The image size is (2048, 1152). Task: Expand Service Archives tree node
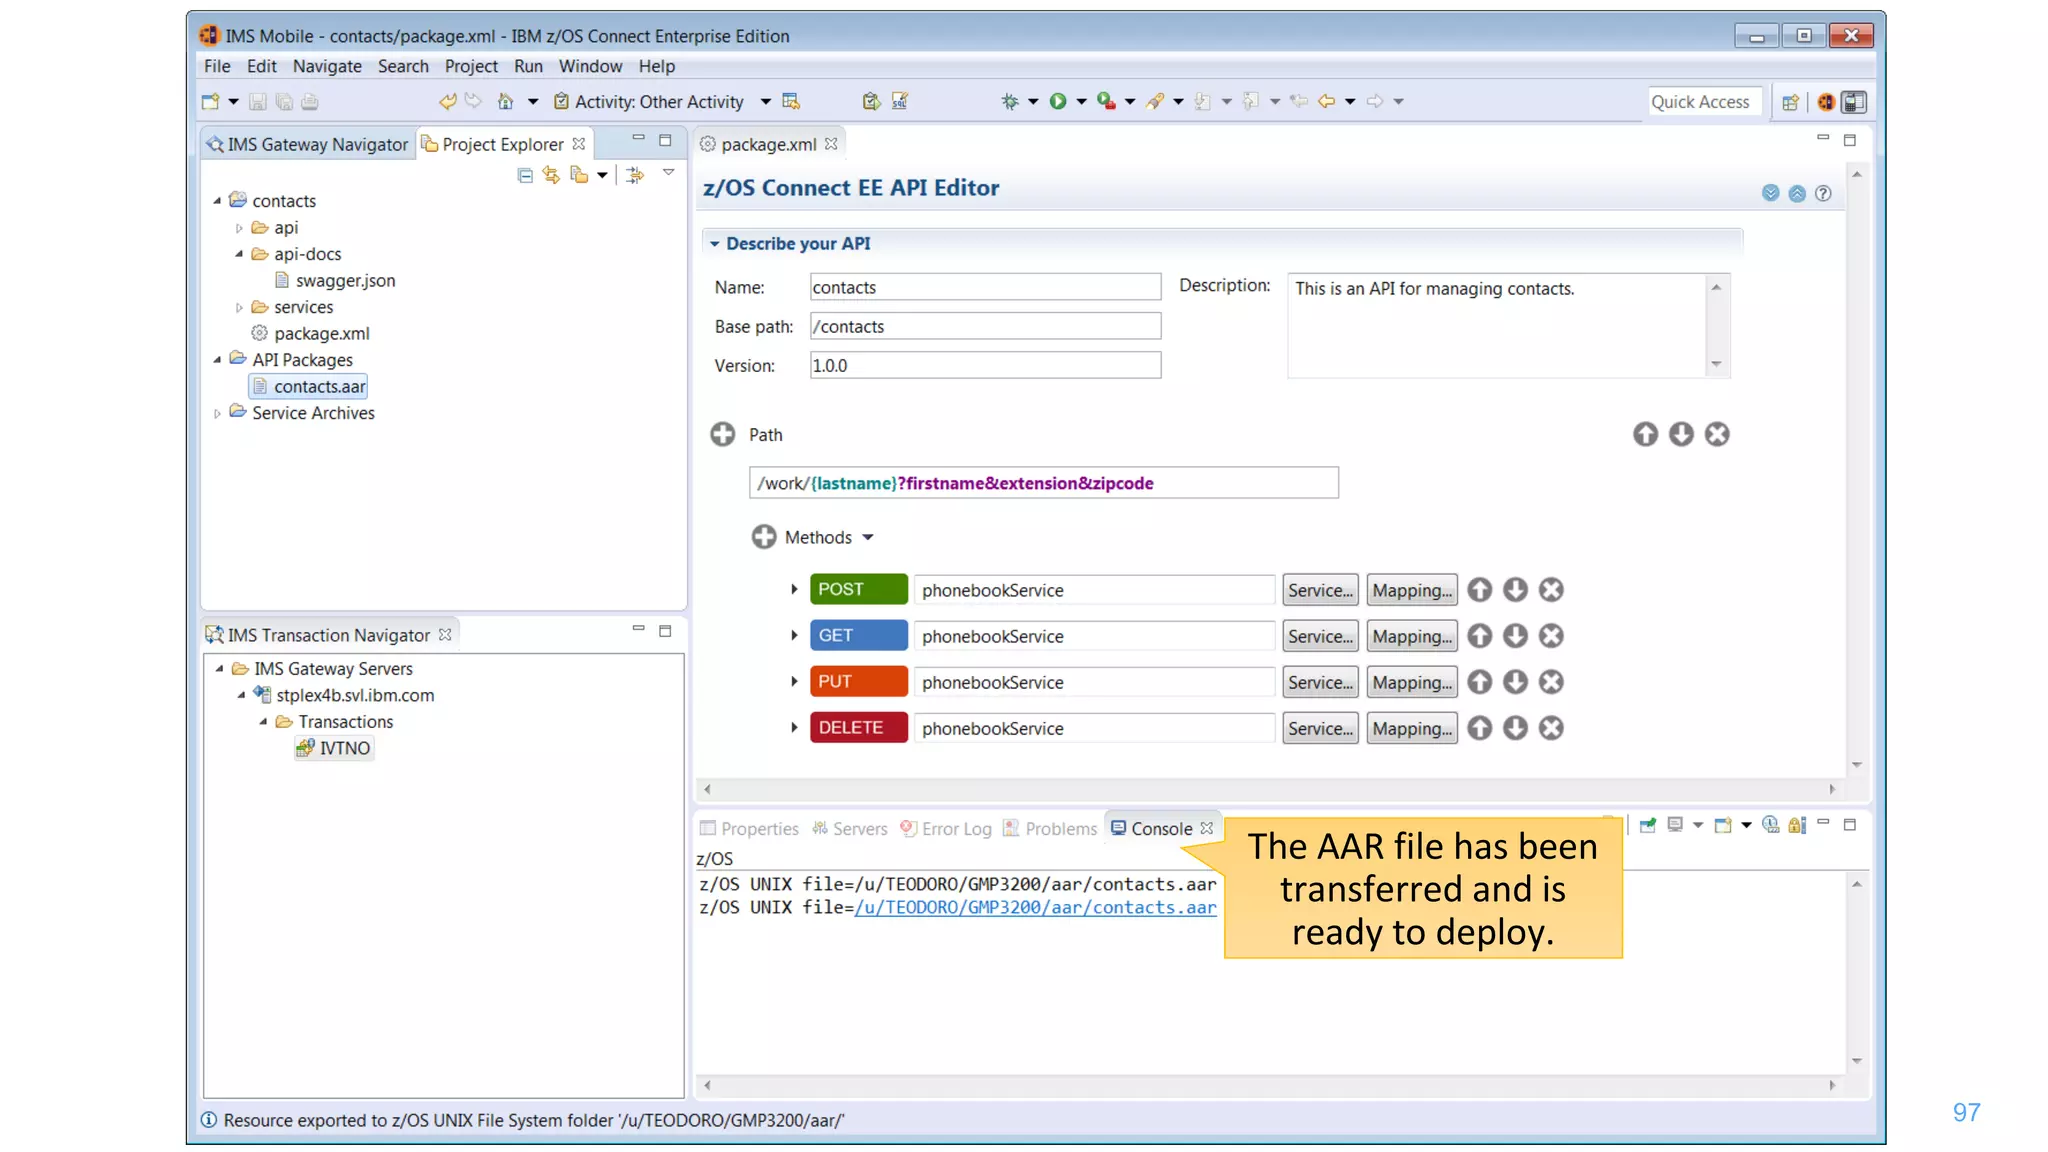(217, 413)
